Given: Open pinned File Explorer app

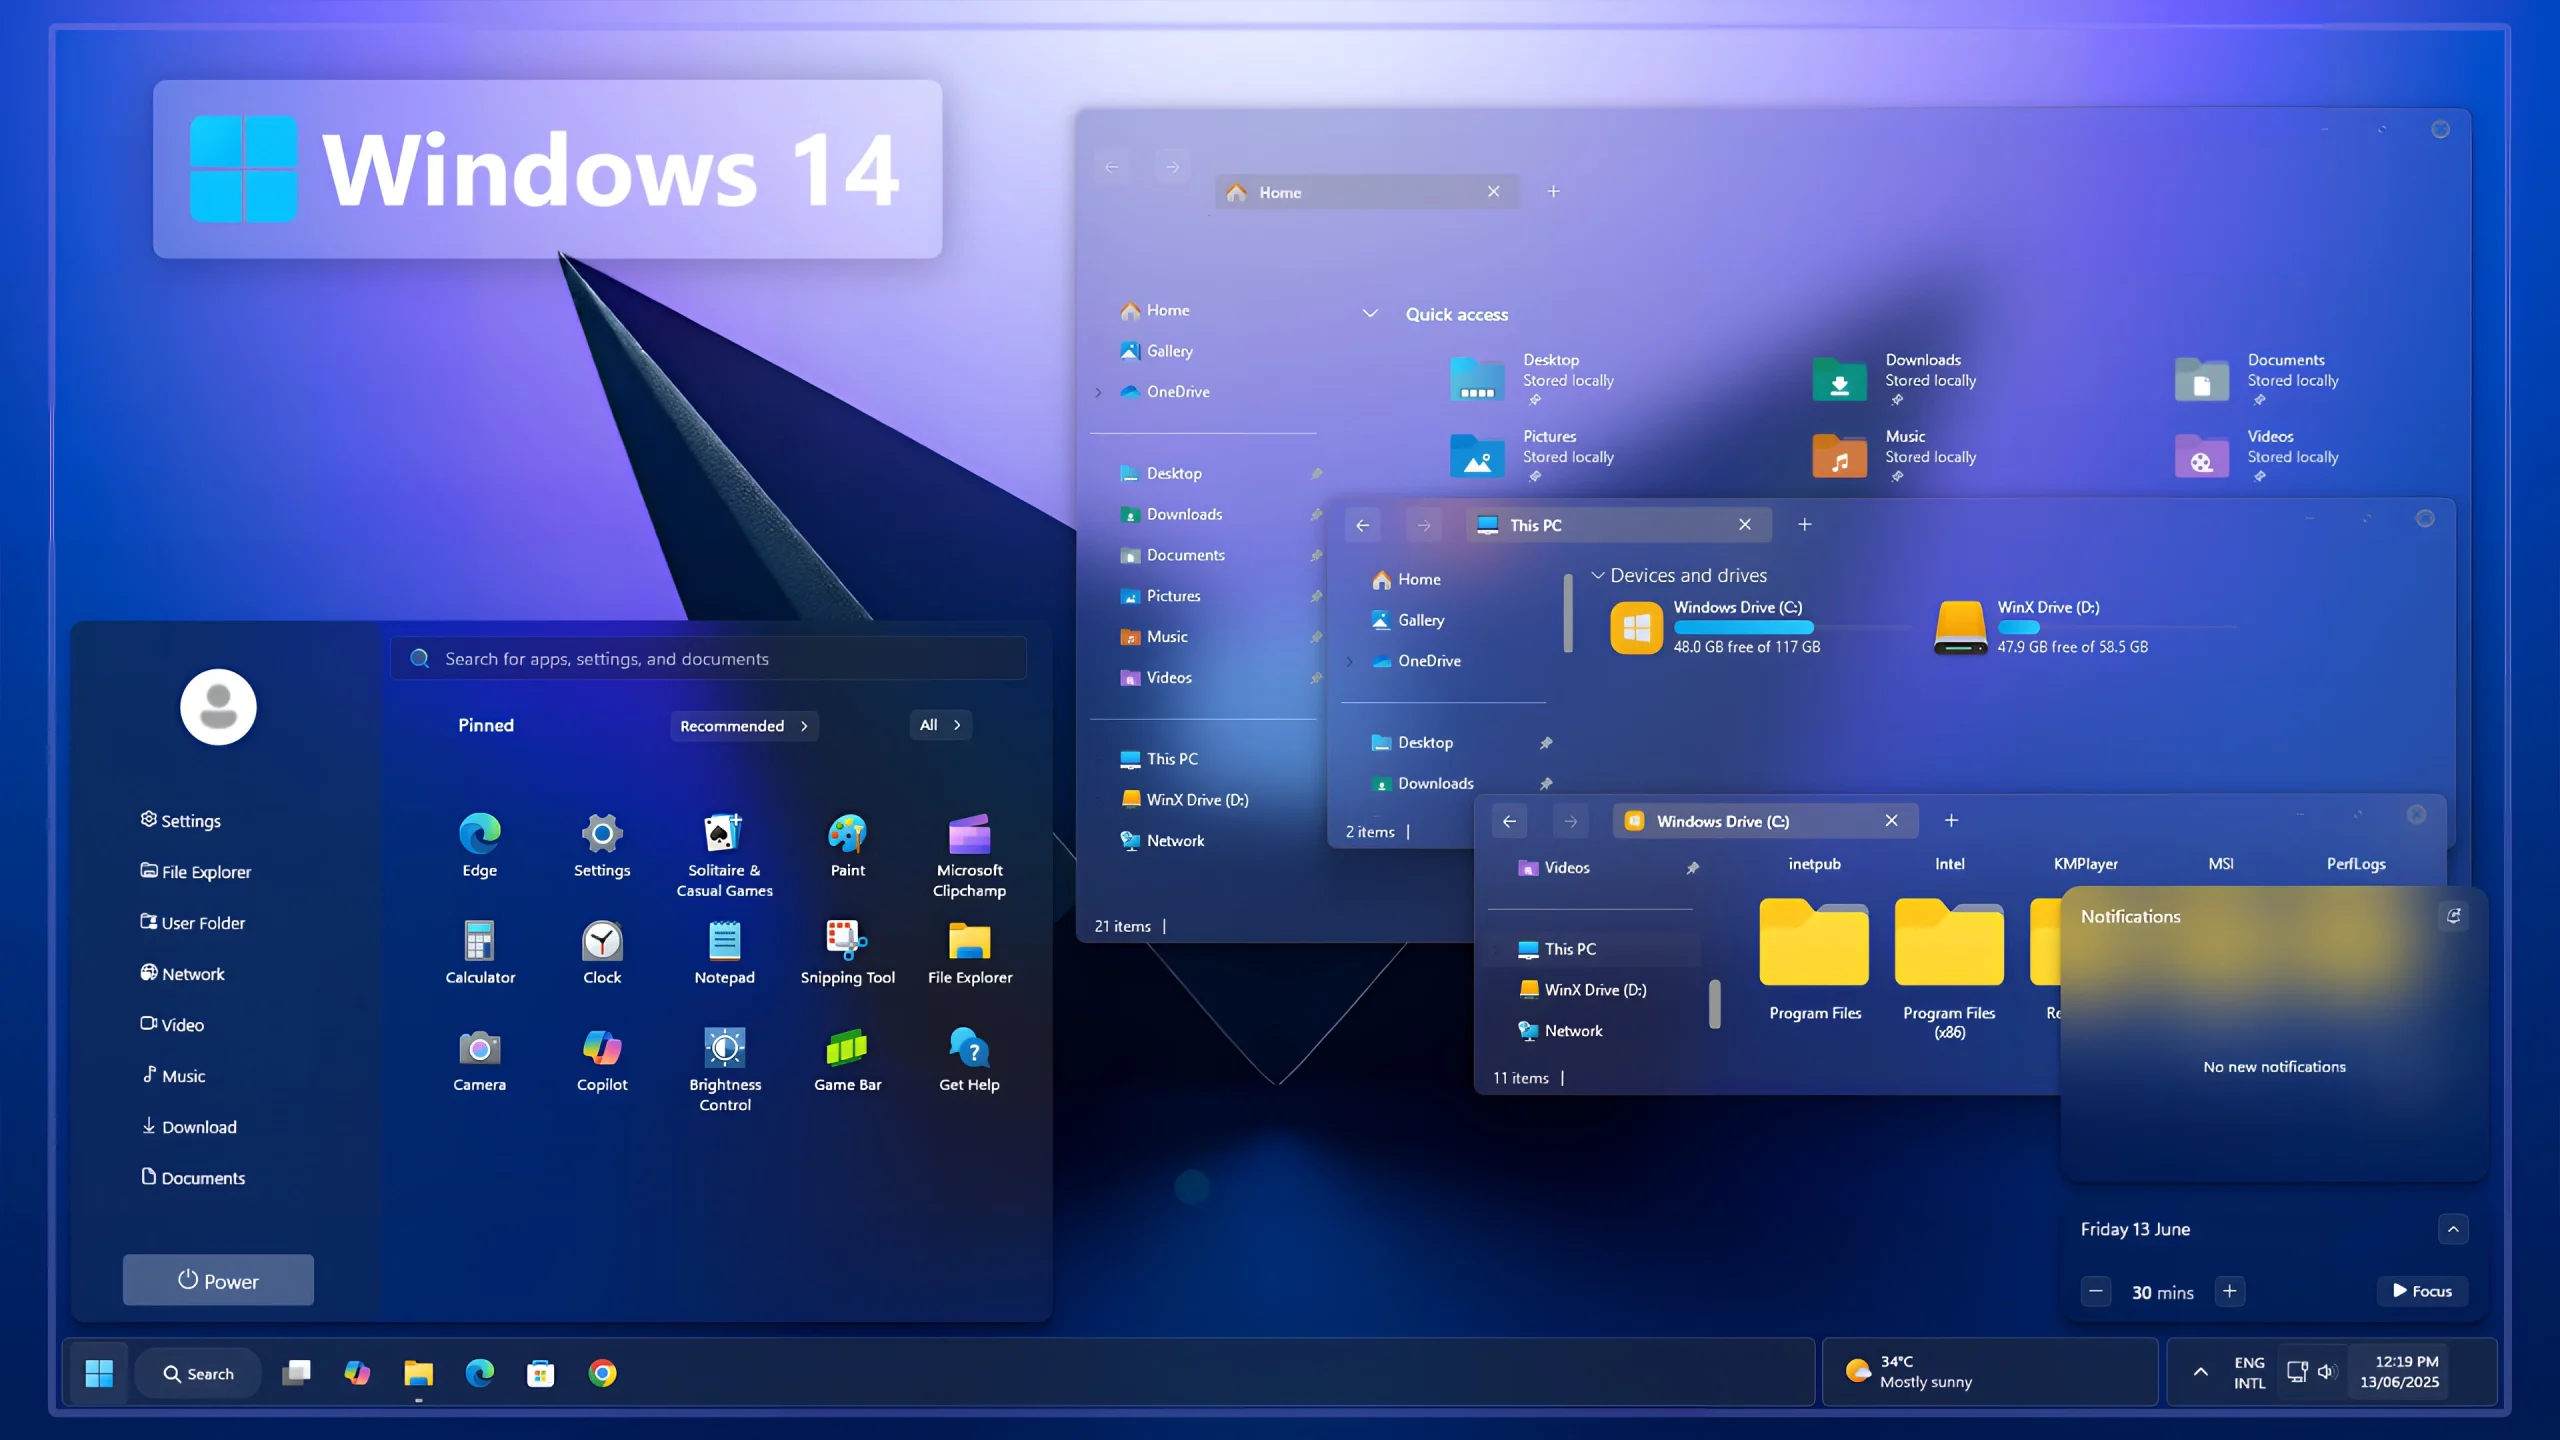Looking at the screenshot, I should (969, 952).
